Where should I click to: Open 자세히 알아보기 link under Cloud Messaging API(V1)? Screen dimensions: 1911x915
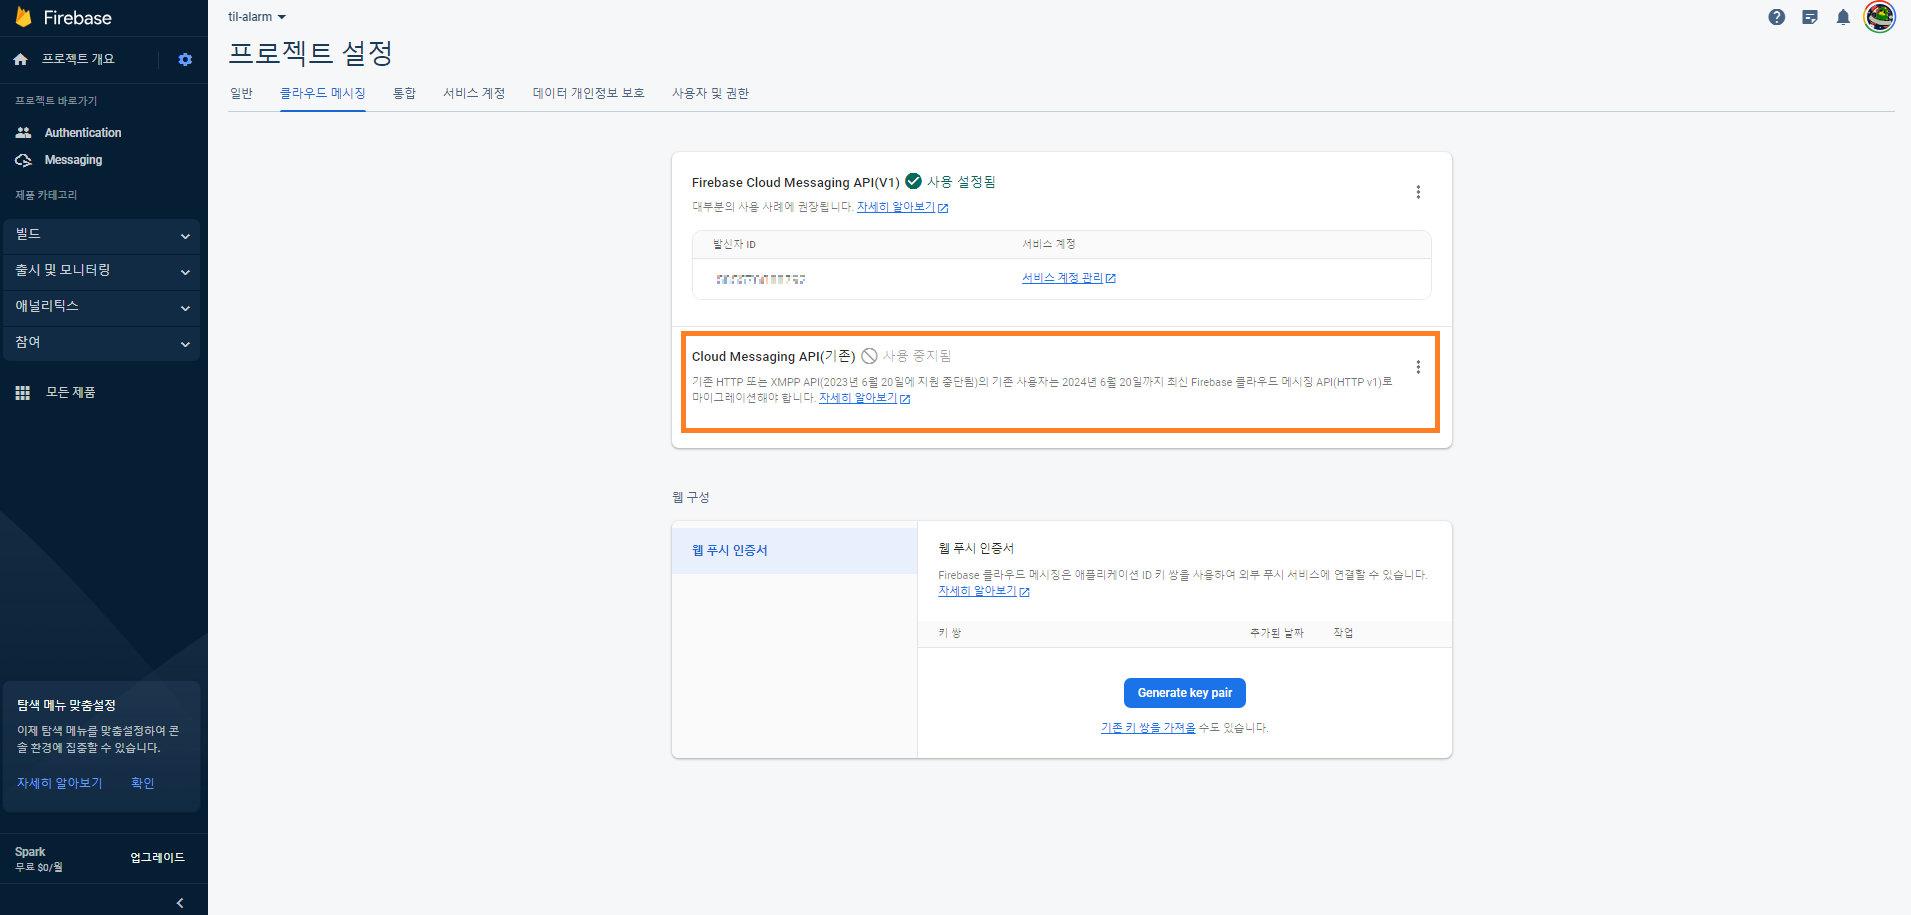click(x=902, y=207)
